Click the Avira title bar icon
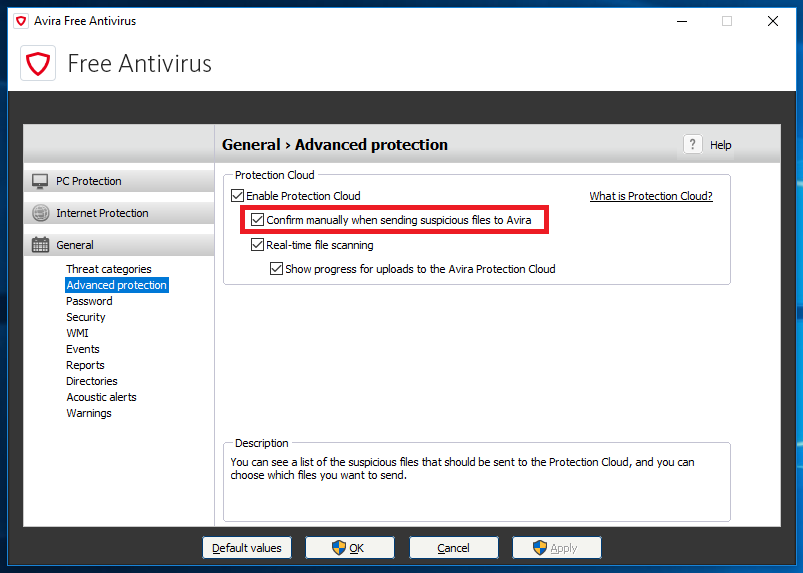Viewport: 803px width, 573px height. pos(21,21)
